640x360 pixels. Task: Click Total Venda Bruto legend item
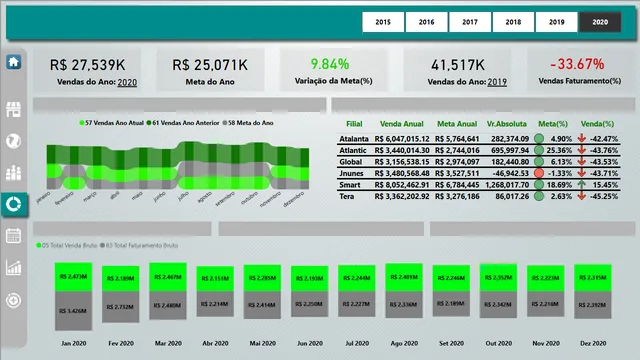67,245
